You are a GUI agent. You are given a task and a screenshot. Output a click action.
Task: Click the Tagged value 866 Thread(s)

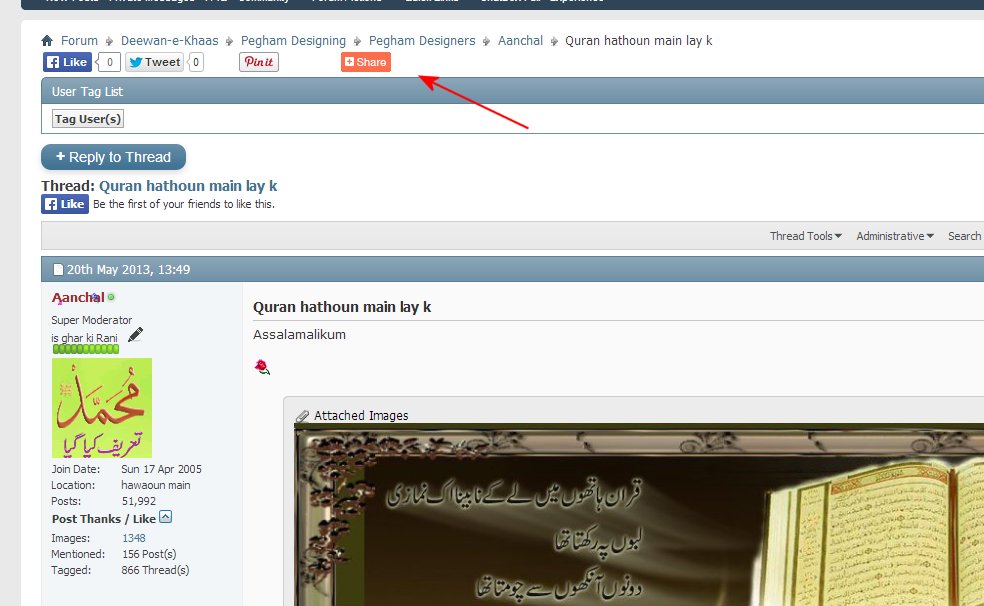click(x=155, y=570)
